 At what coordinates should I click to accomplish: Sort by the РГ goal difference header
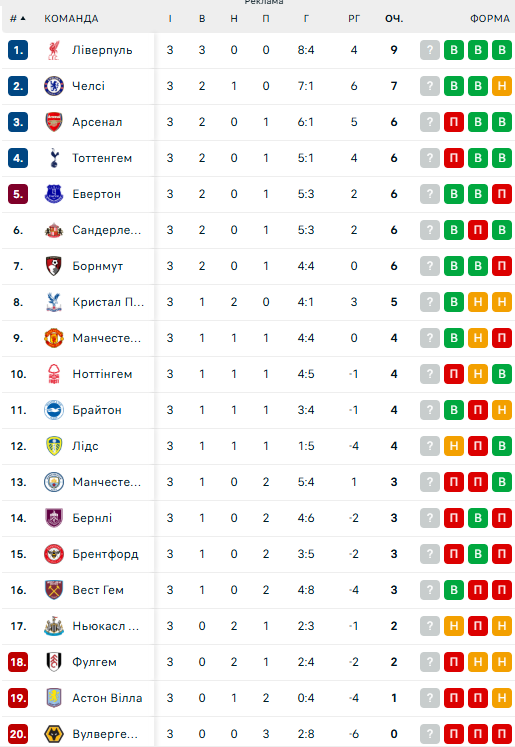tap(354, 19)
